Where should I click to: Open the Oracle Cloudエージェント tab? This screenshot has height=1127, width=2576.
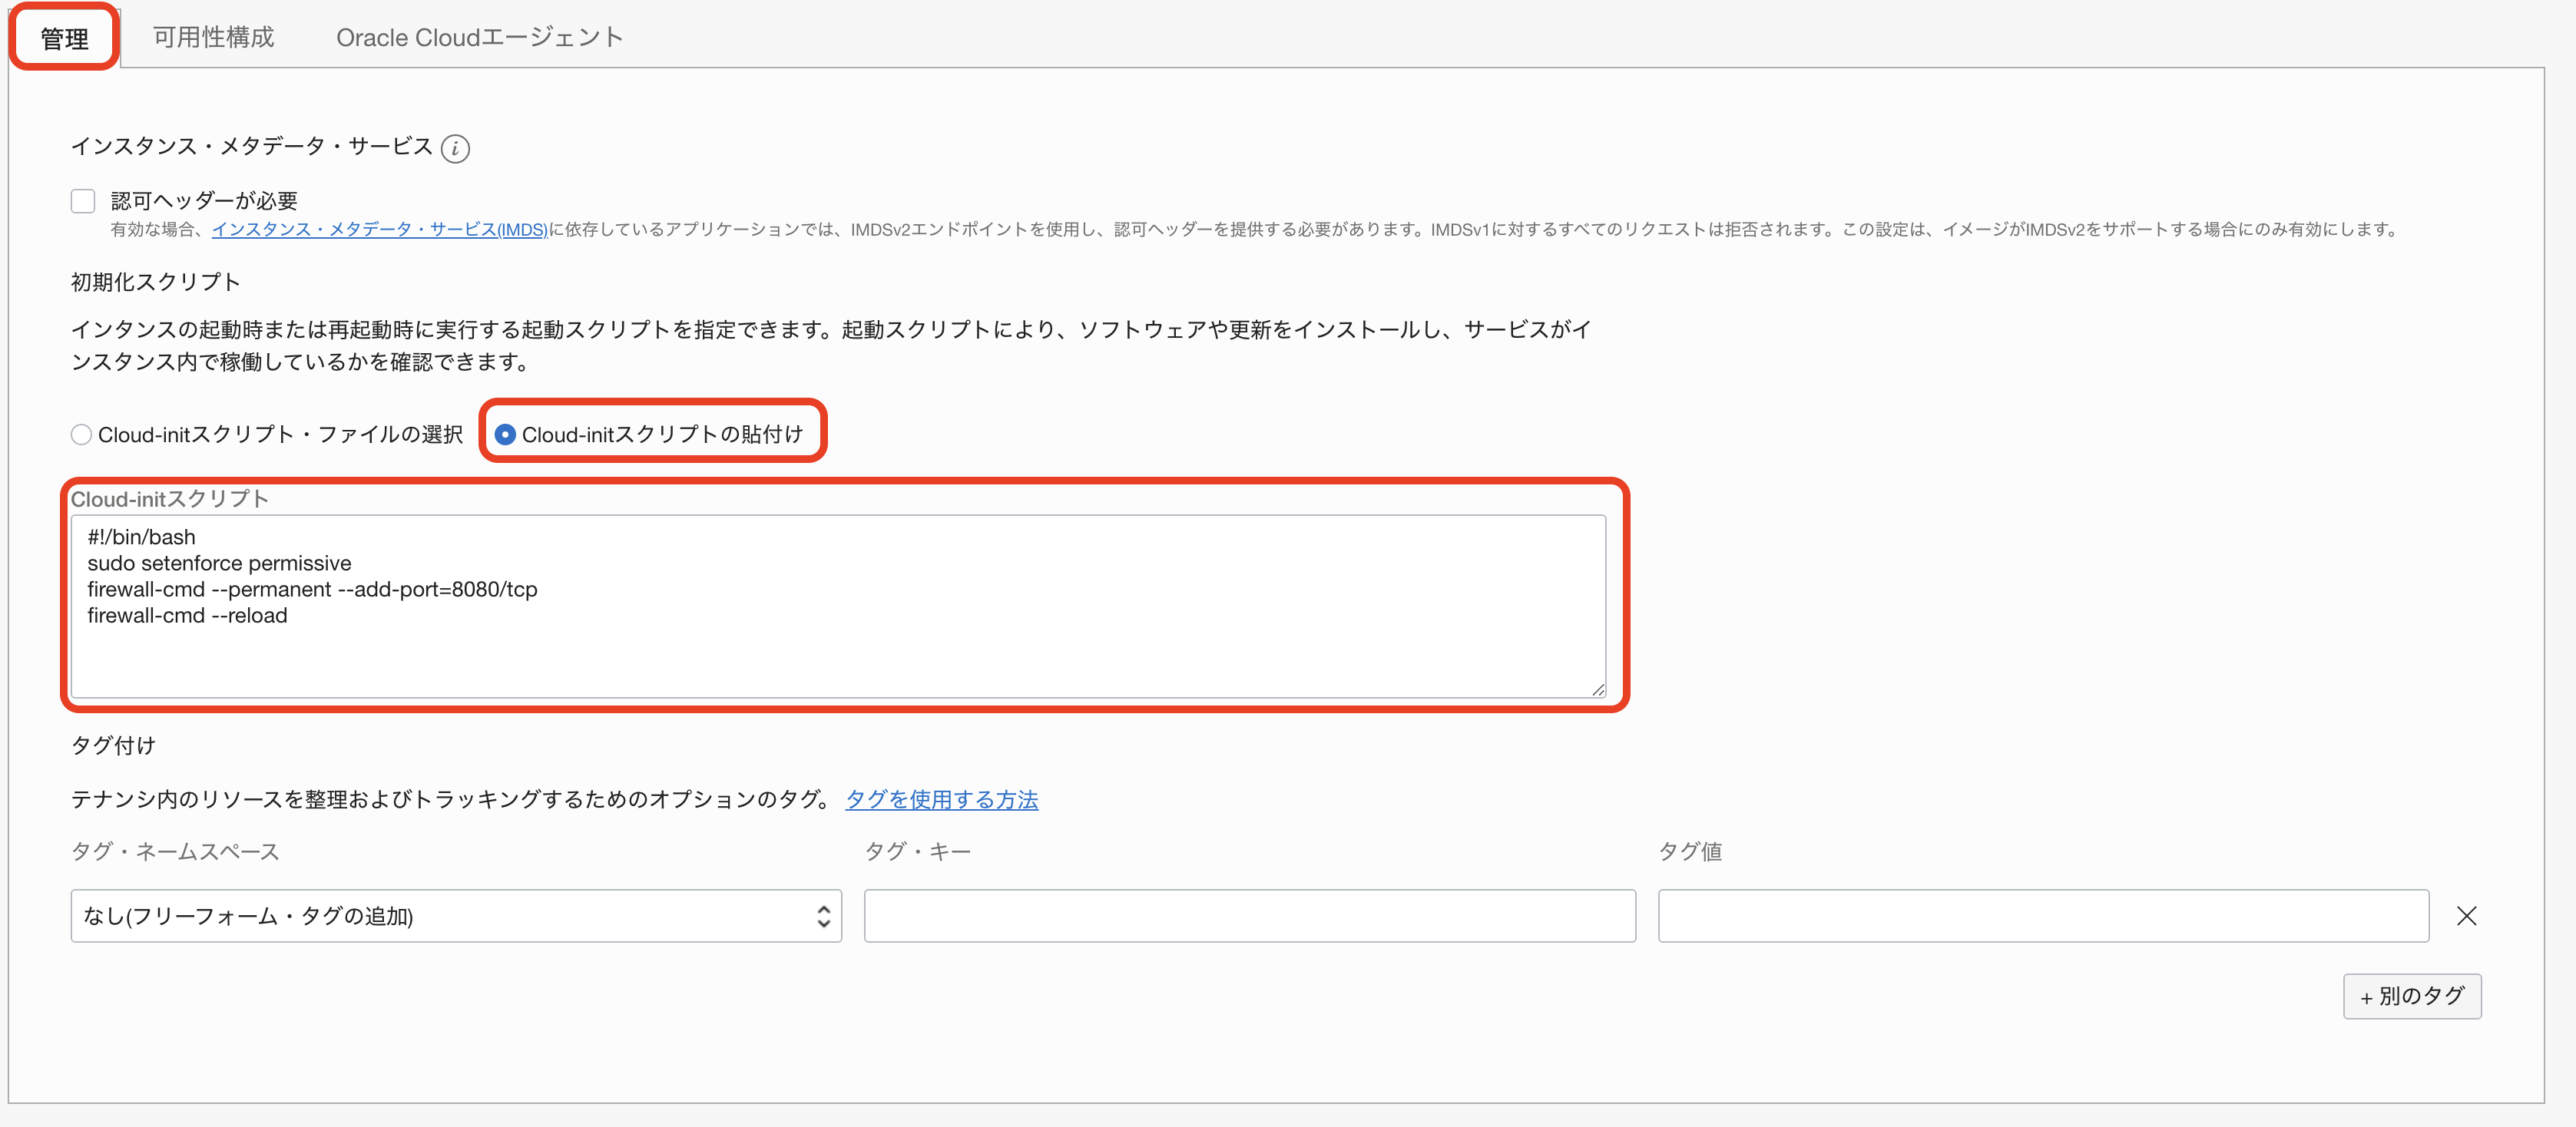(479, 38)
